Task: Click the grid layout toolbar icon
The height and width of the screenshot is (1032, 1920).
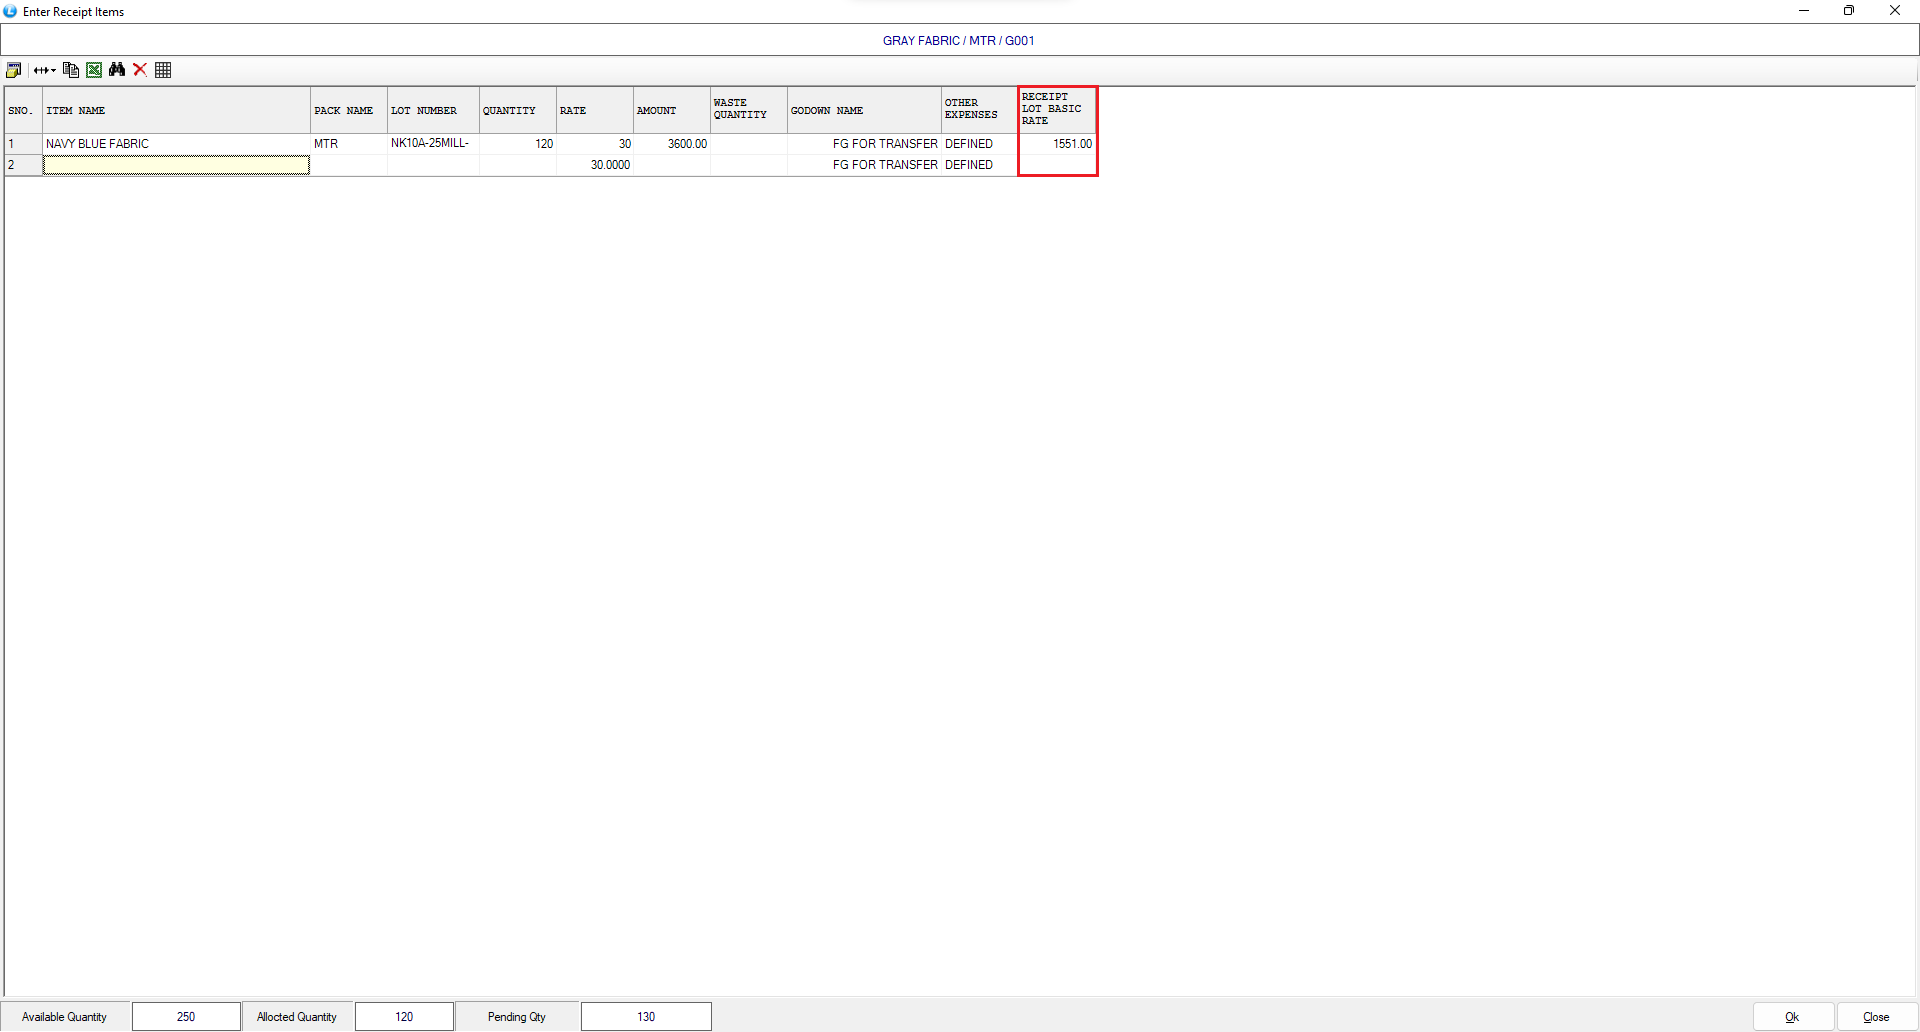Action: [163, 70]
